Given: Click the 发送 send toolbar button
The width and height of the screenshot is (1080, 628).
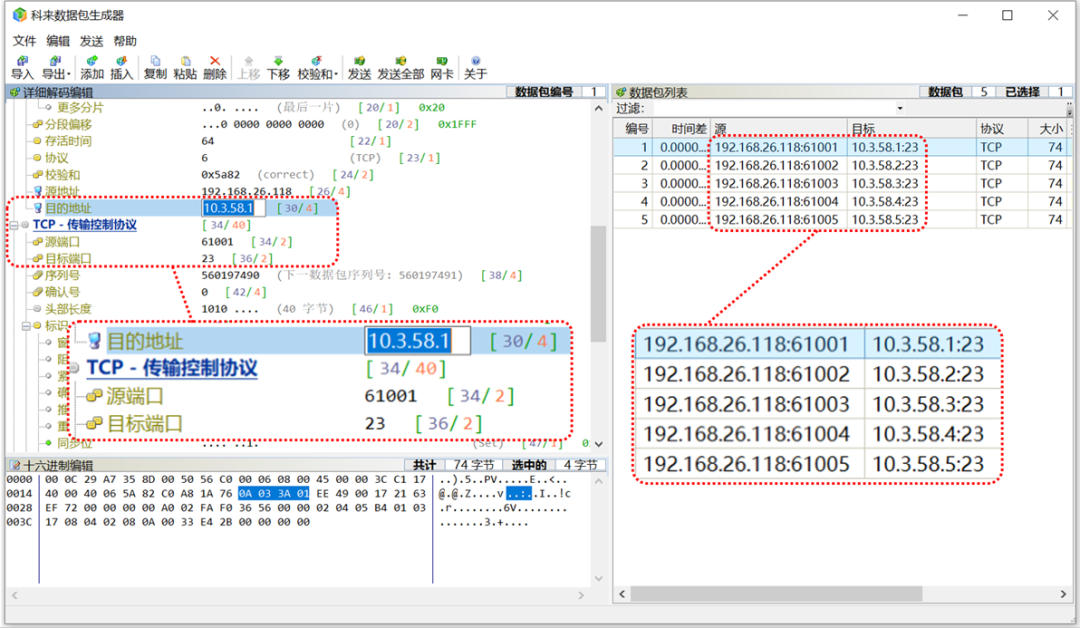Looking at the screenshot, I should click(x=359, y=66).
